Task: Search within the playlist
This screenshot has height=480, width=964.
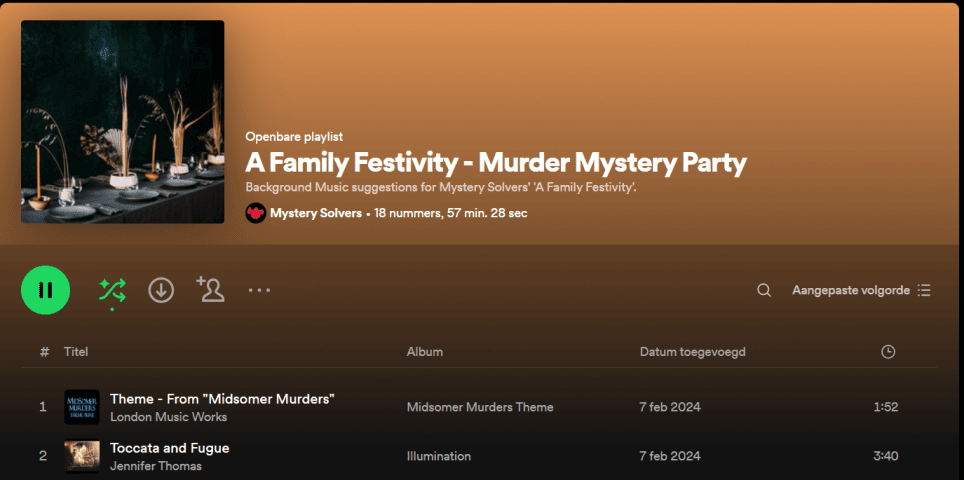Action: [x=764, y=290]
